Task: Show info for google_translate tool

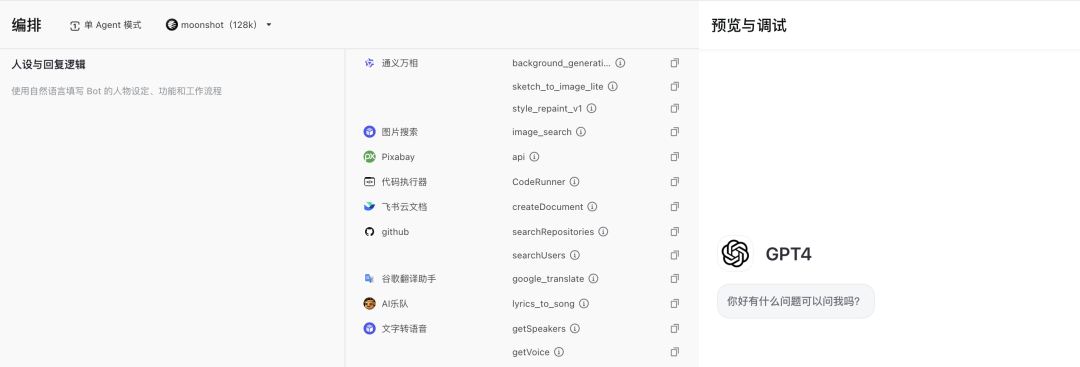Action: tap(593, 278)
